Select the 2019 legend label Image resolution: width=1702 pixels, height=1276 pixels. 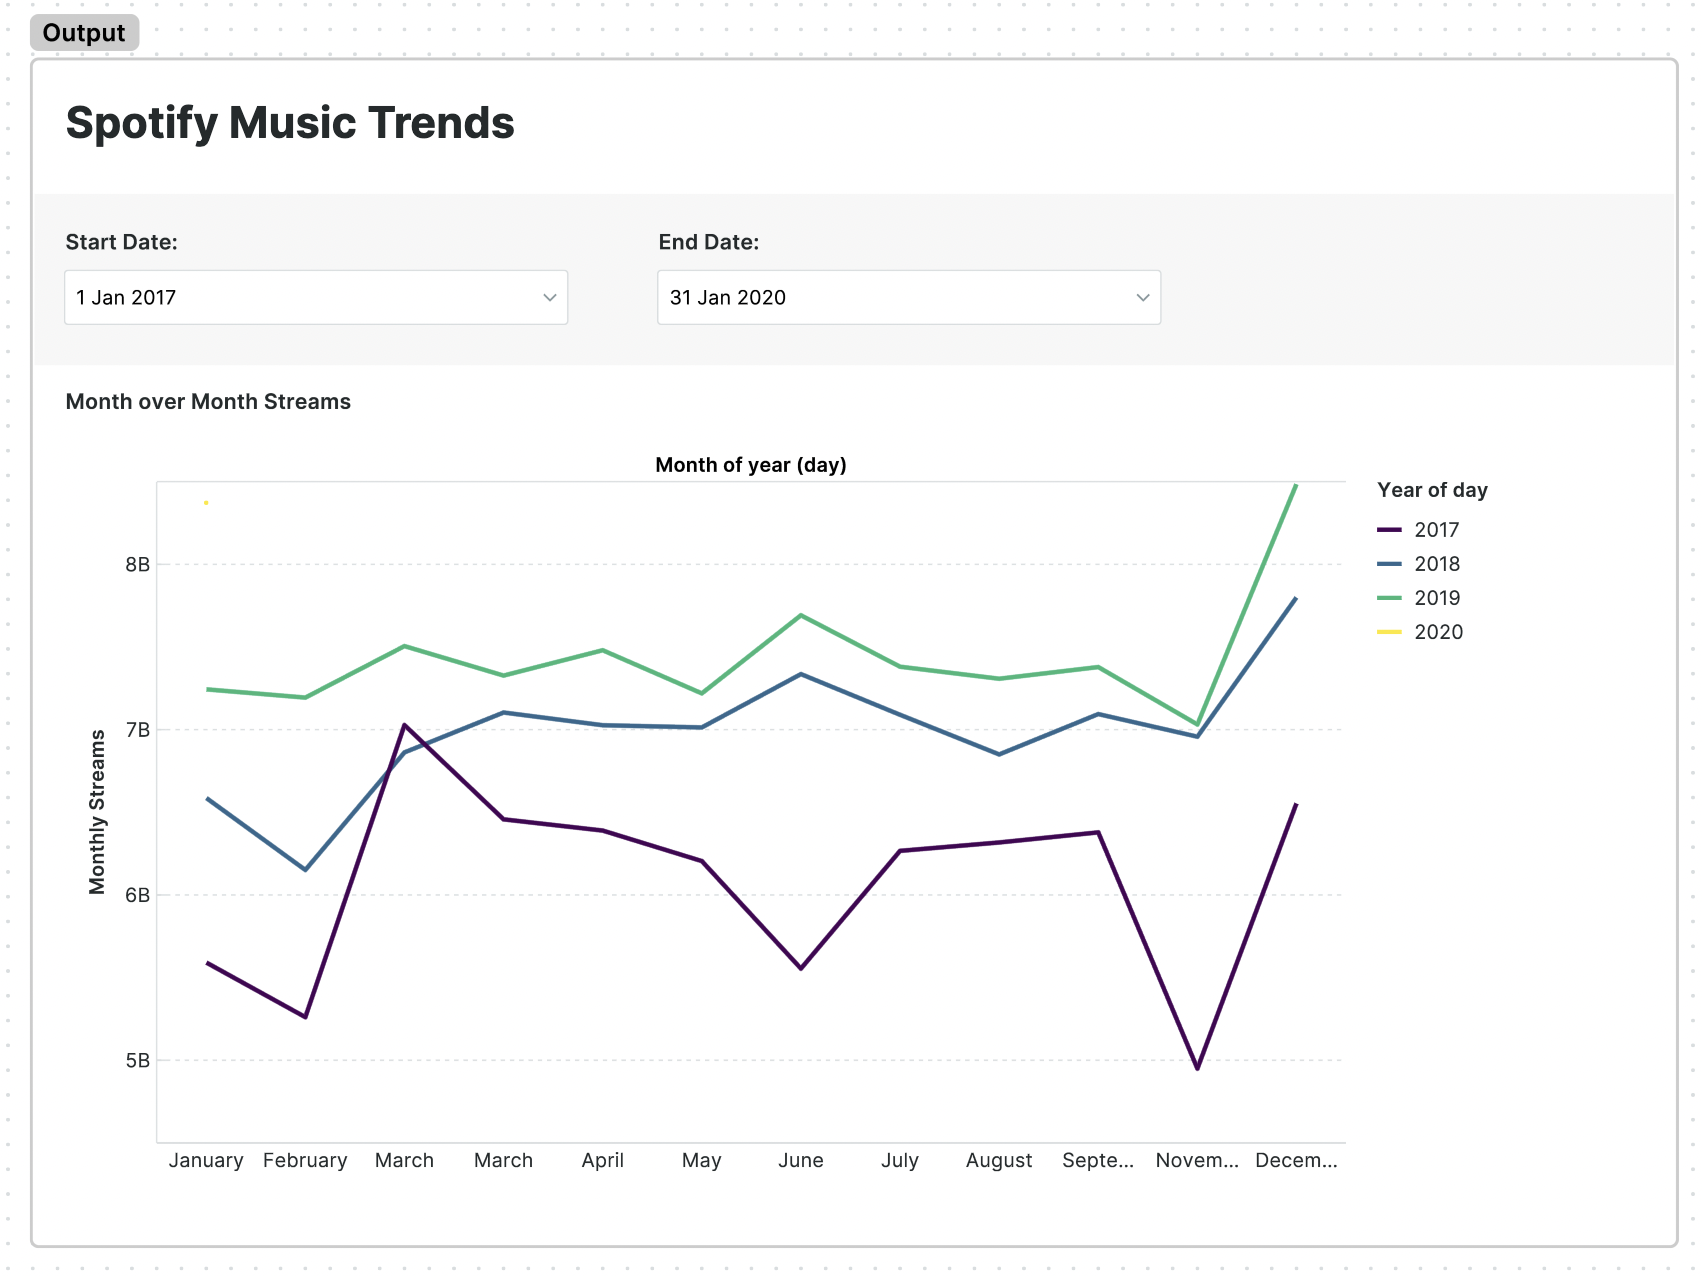tap(1437, 598)
